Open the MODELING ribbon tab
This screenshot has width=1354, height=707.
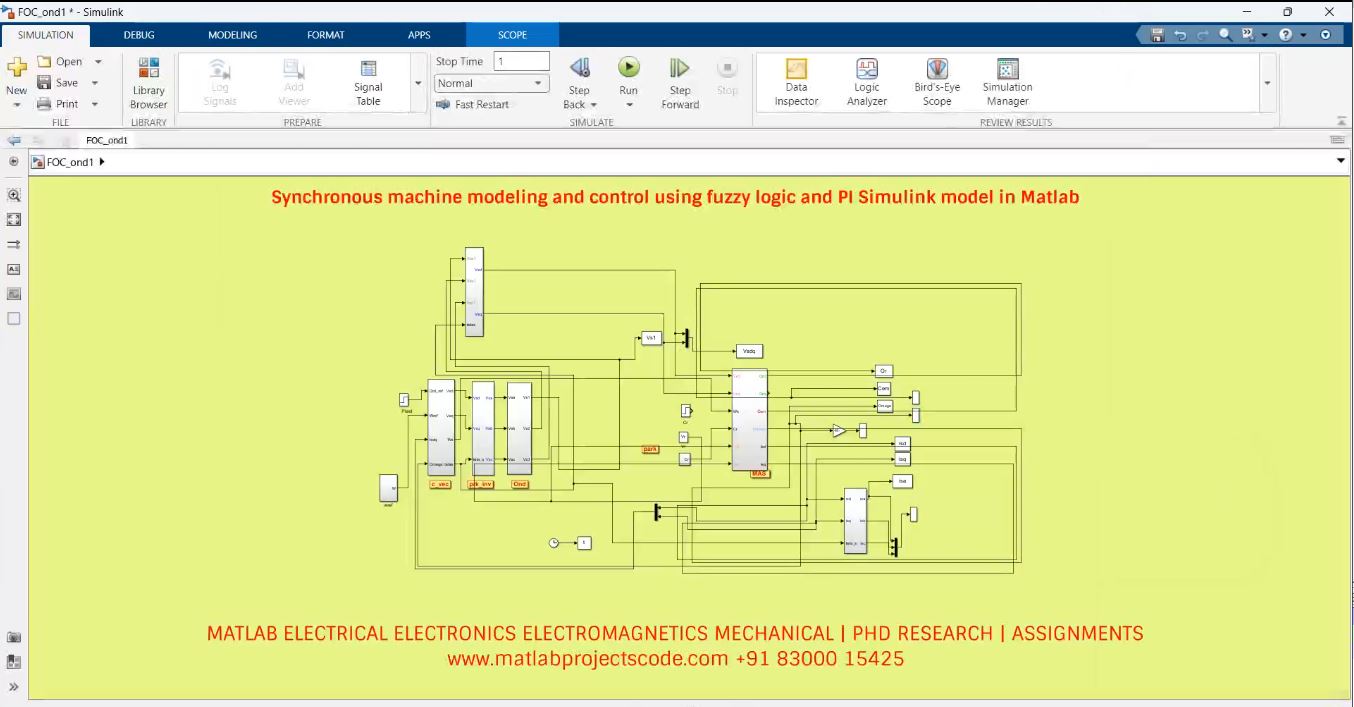click(x=232, y=34)
